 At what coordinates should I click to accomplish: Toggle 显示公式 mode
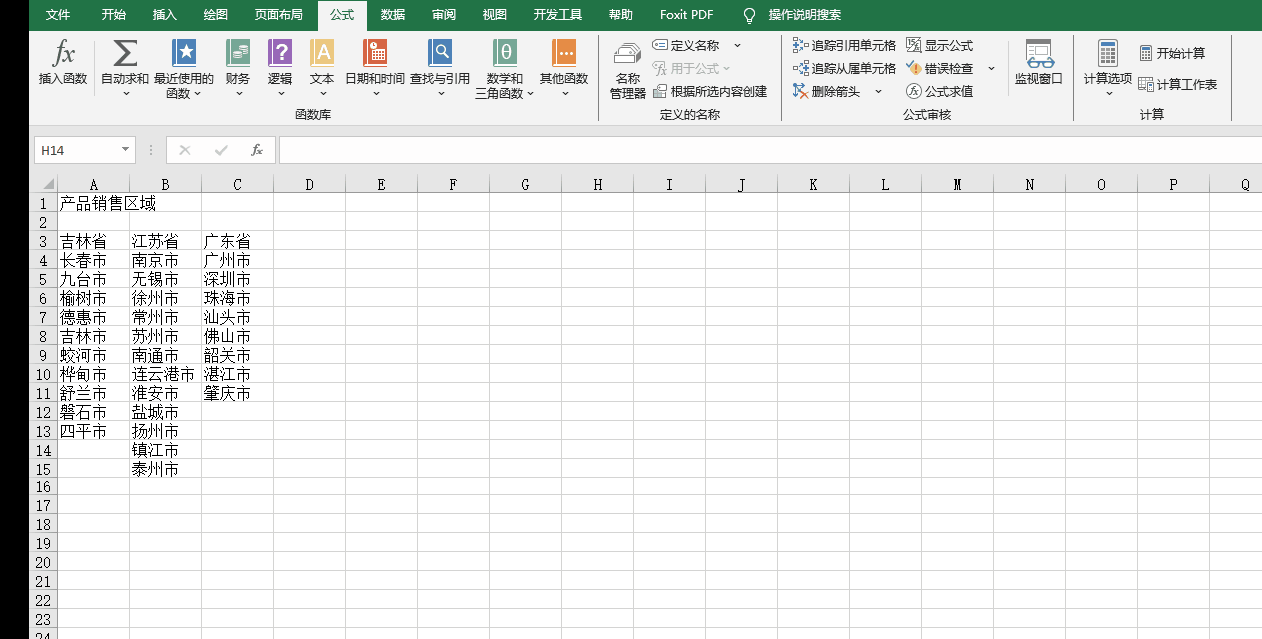pyautogui.click(x=939, y=45)
